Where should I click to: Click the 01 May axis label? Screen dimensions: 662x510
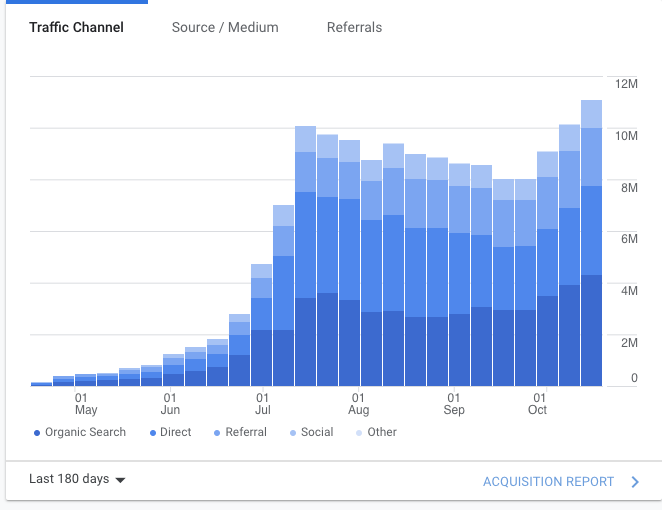click(x=86, y=404)
